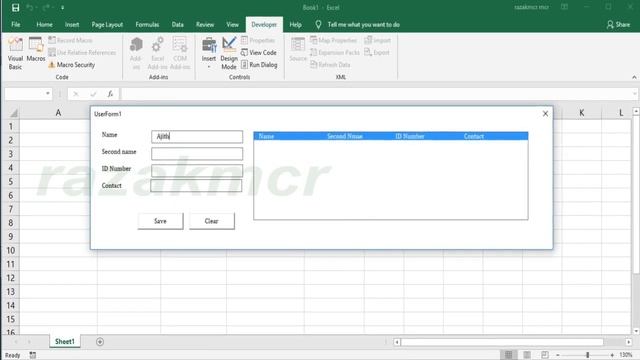
Task: Click XML Export
Action: tap(377, 53)
